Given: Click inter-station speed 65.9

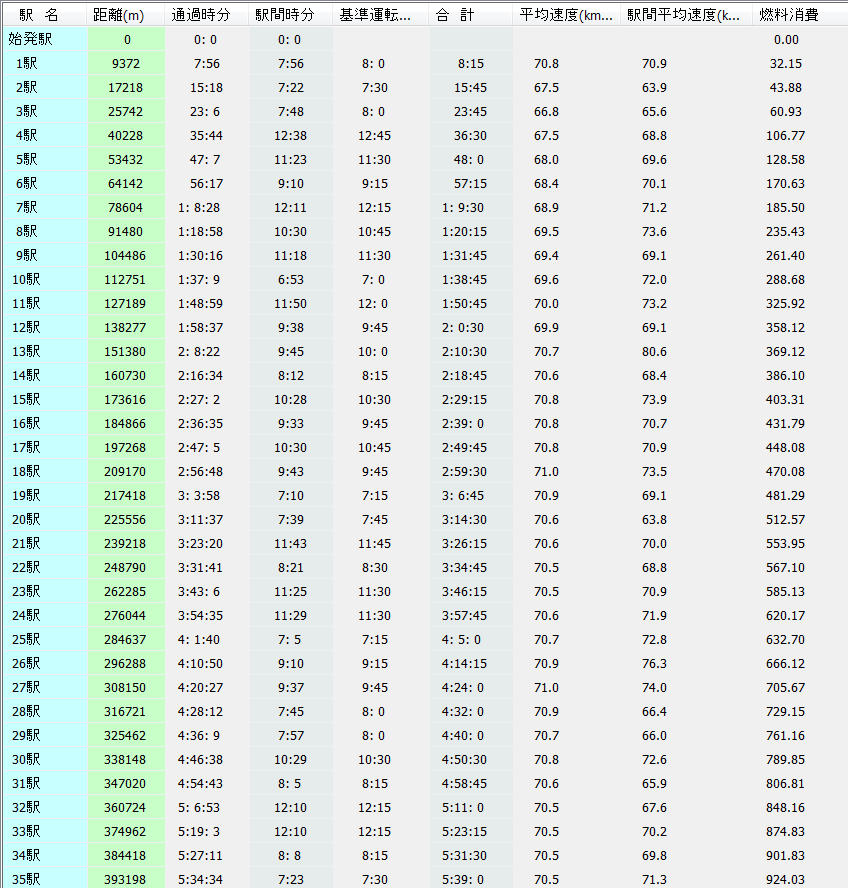Looking at the screenshot, I should pos(654,783).
